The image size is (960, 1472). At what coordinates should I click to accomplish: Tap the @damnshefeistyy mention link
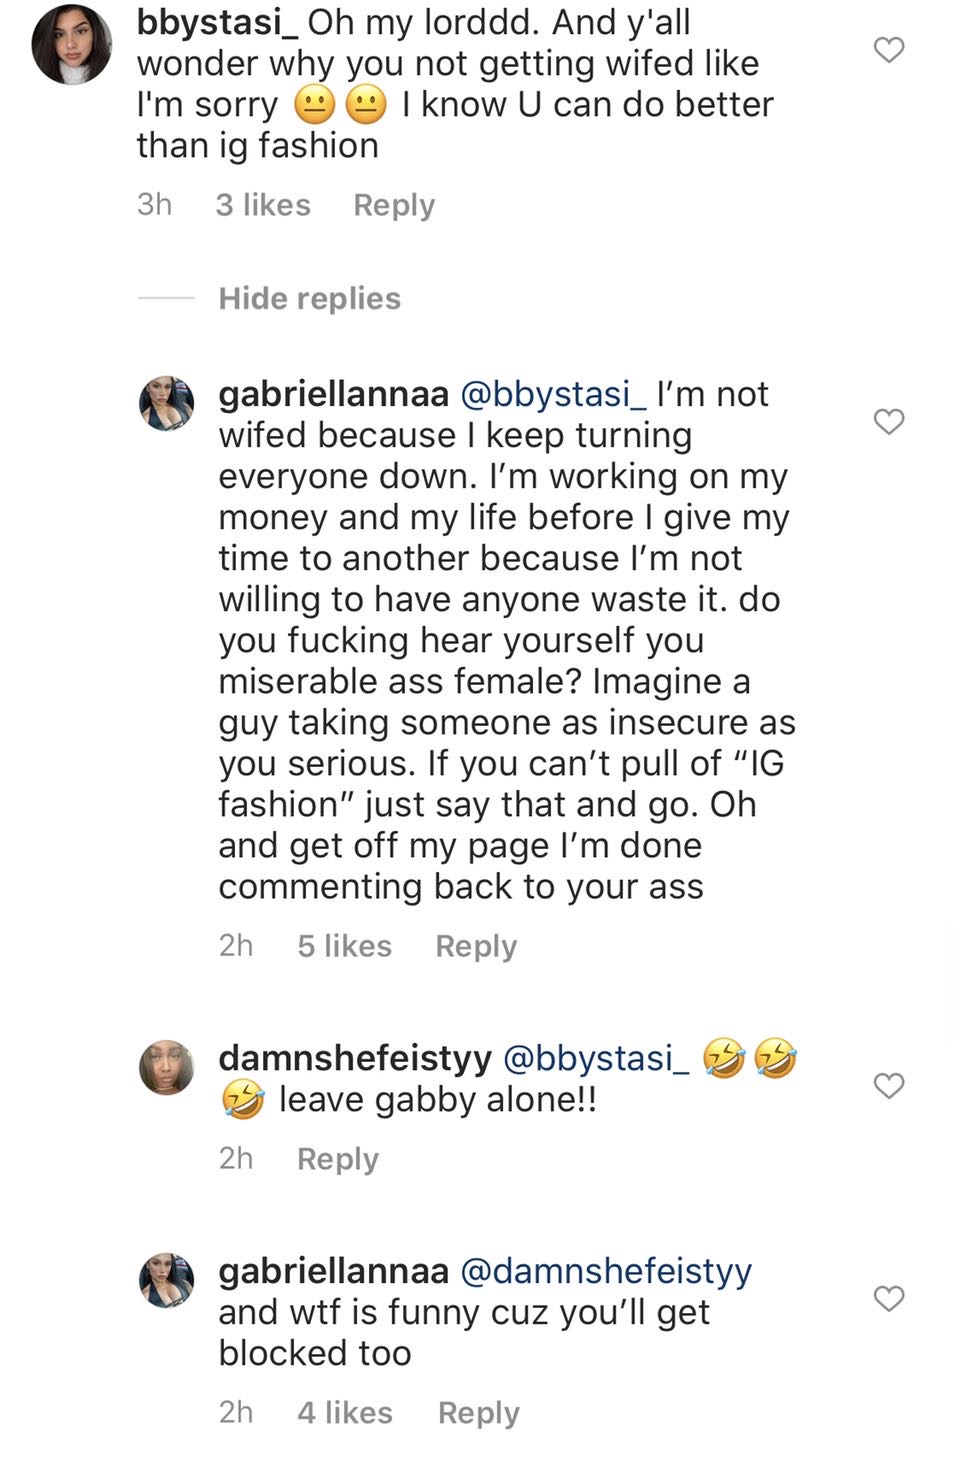(x=606, y=1271)
